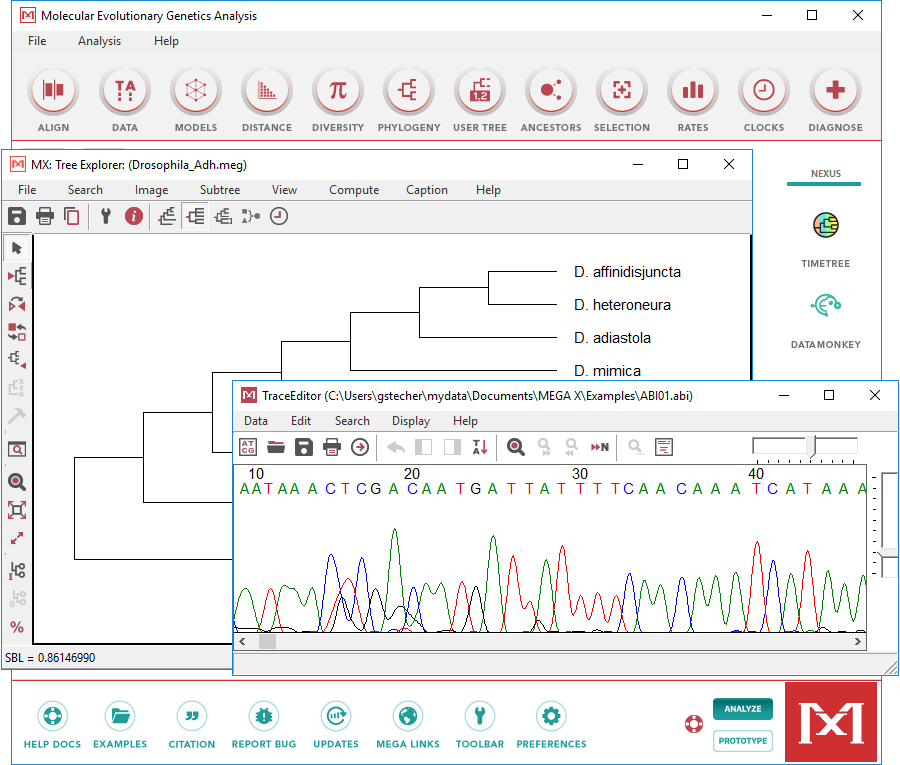
Task: Click the fit tree to window icon
Action: tap(17, 510)
